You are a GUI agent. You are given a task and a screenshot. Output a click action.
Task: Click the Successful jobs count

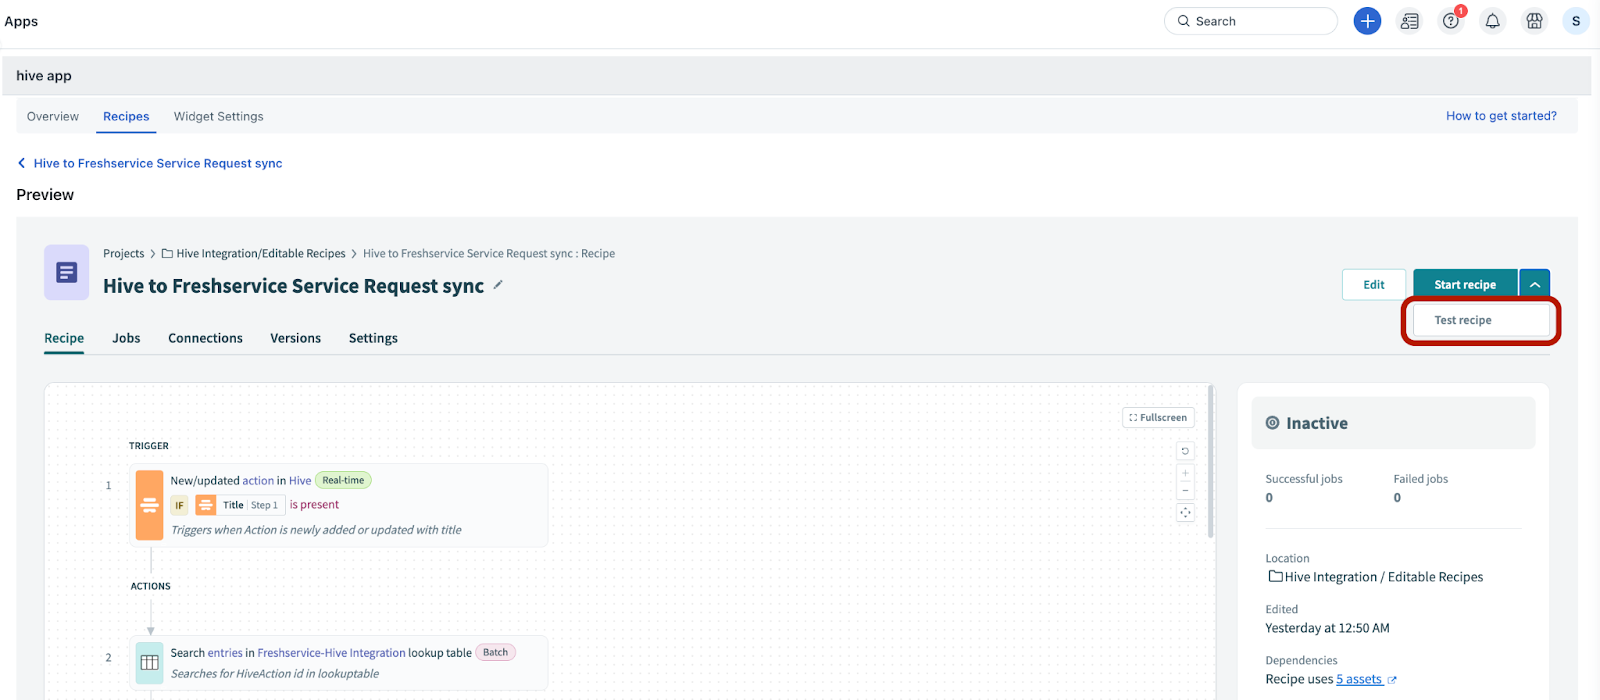coord(1270,498)
